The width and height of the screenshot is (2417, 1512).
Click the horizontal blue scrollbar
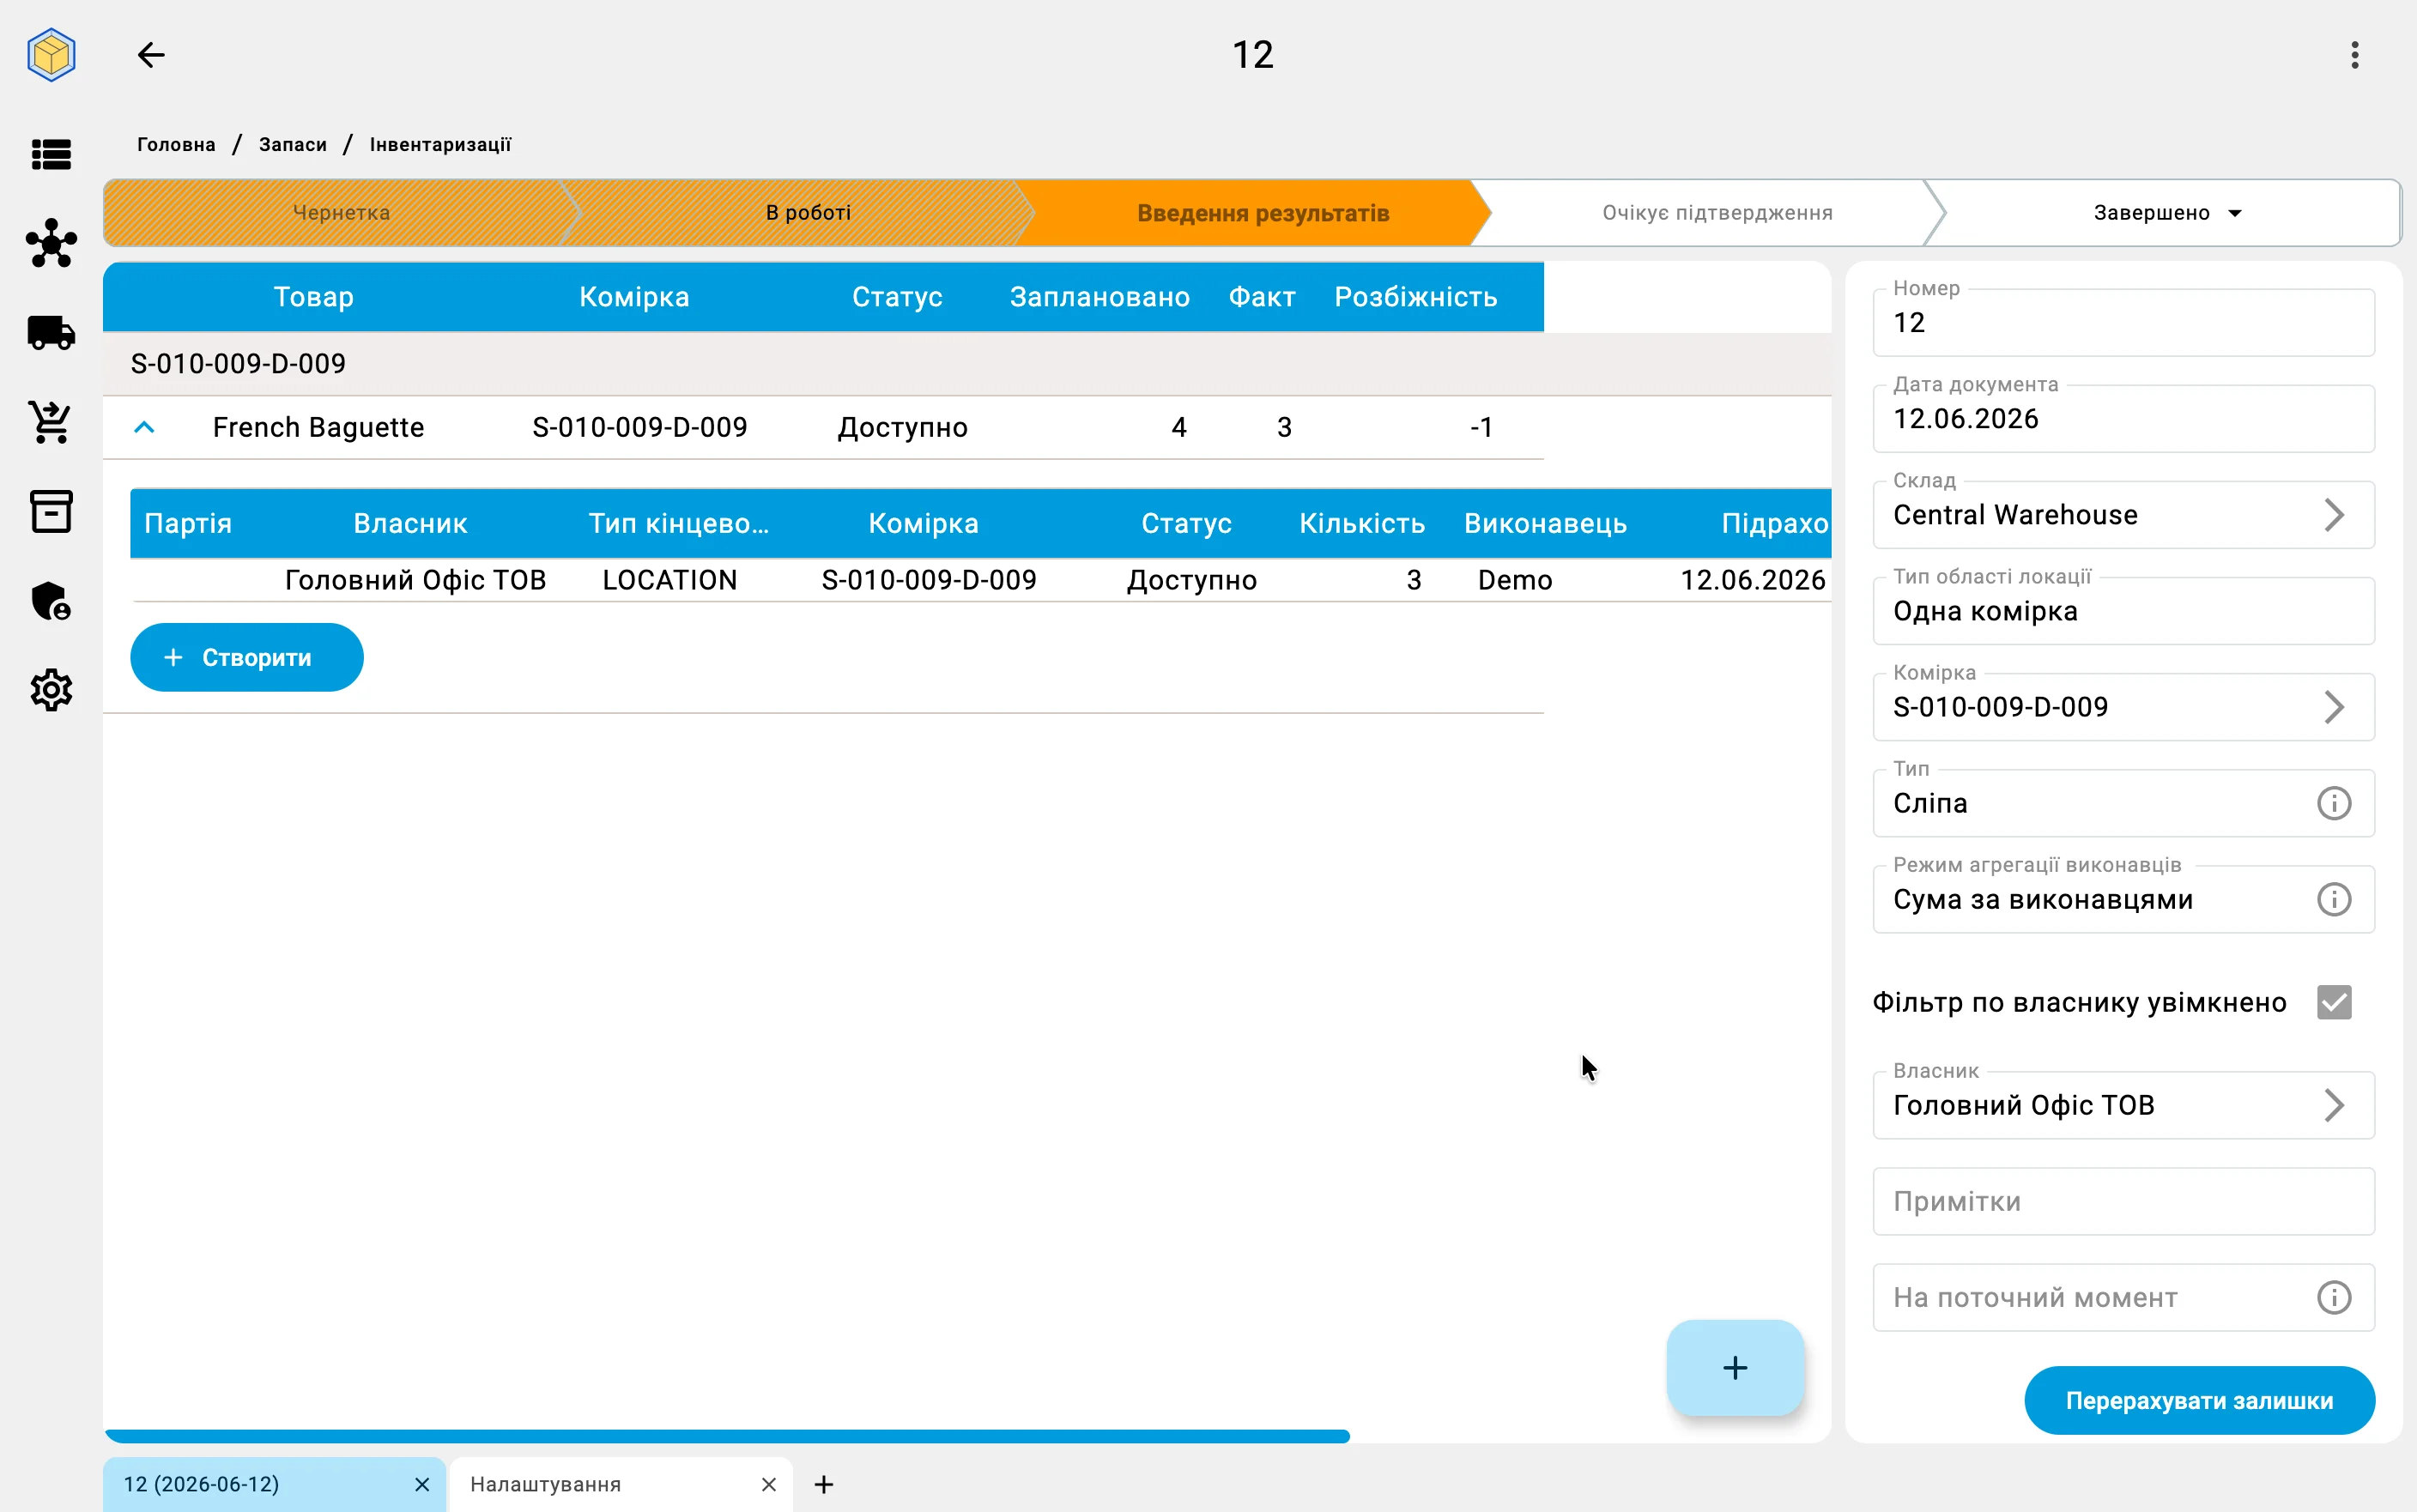[727, 1436]
